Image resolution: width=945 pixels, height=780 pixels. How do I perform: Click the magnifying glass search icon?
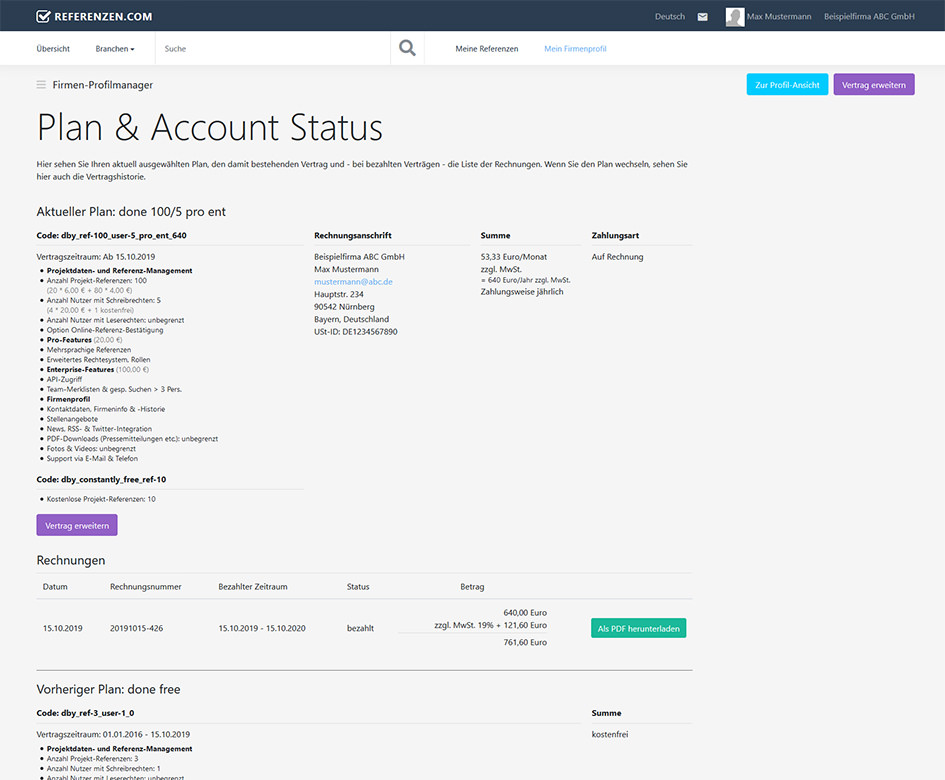407,48
